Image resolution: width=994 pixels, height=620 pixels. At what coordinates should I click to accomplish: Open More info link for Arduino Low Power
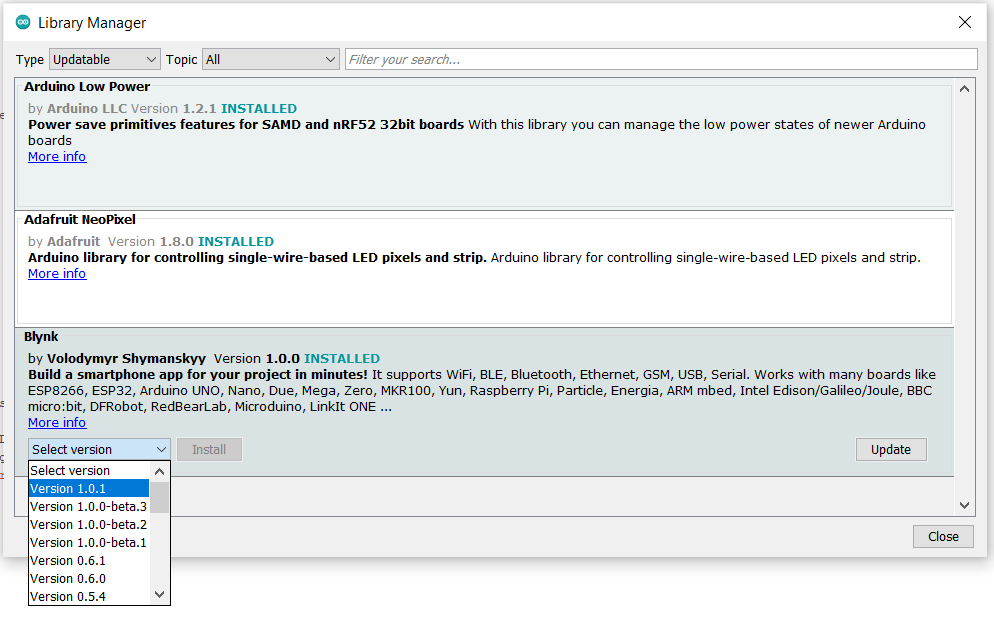57,157
